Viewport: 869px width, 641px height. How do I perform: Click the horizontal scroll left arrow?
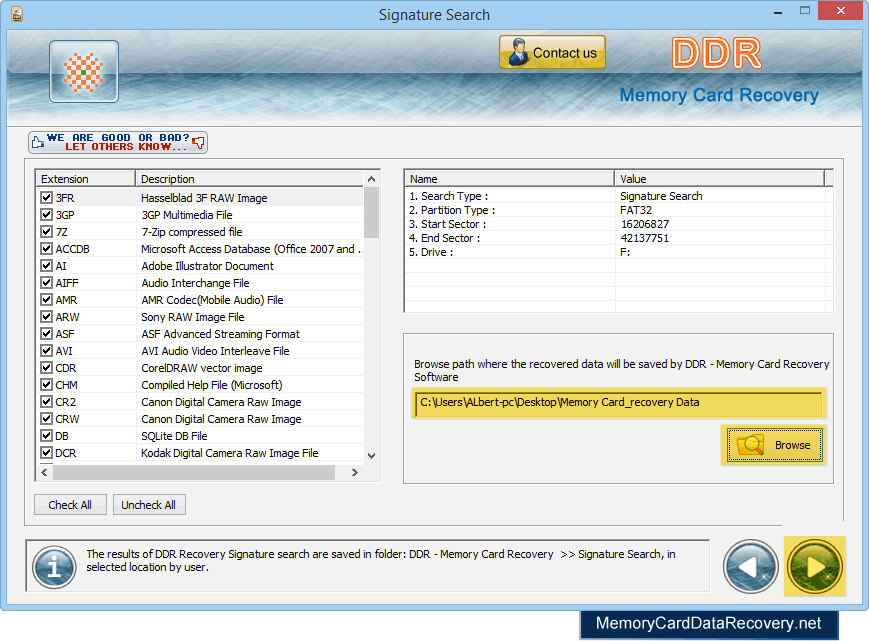44,473
